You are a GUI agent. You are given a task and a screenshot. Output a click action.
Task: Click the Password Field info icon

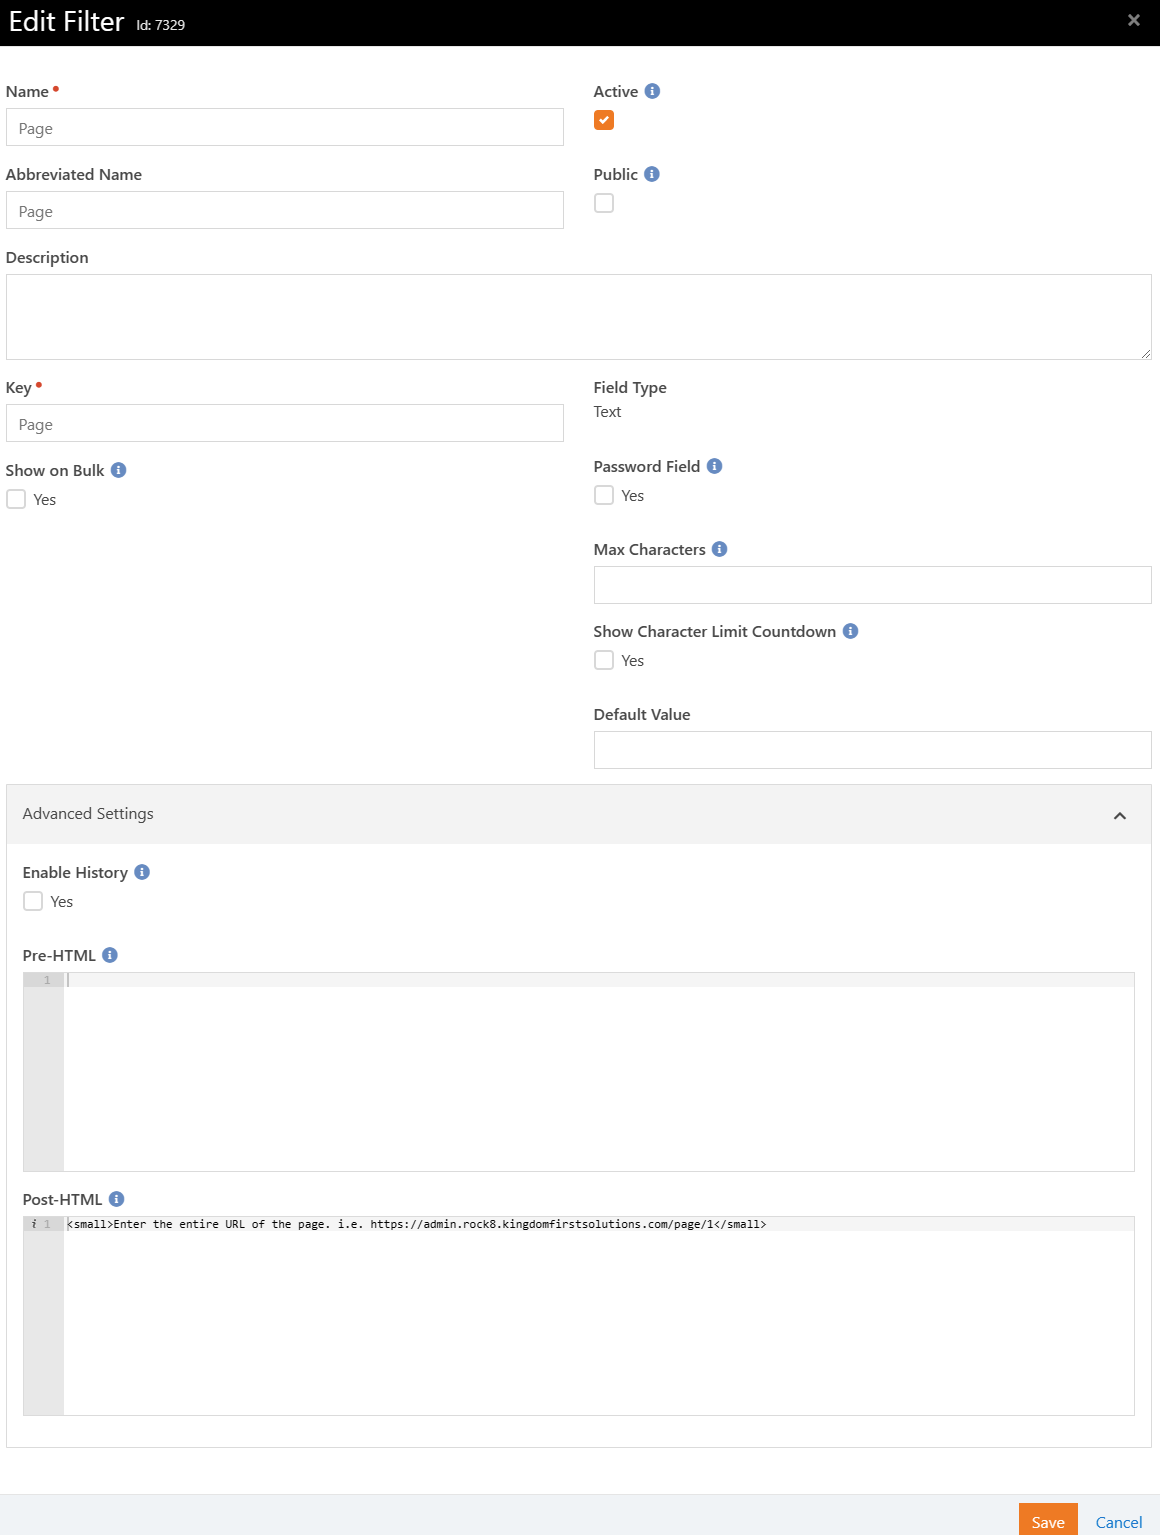click(714, 466)
